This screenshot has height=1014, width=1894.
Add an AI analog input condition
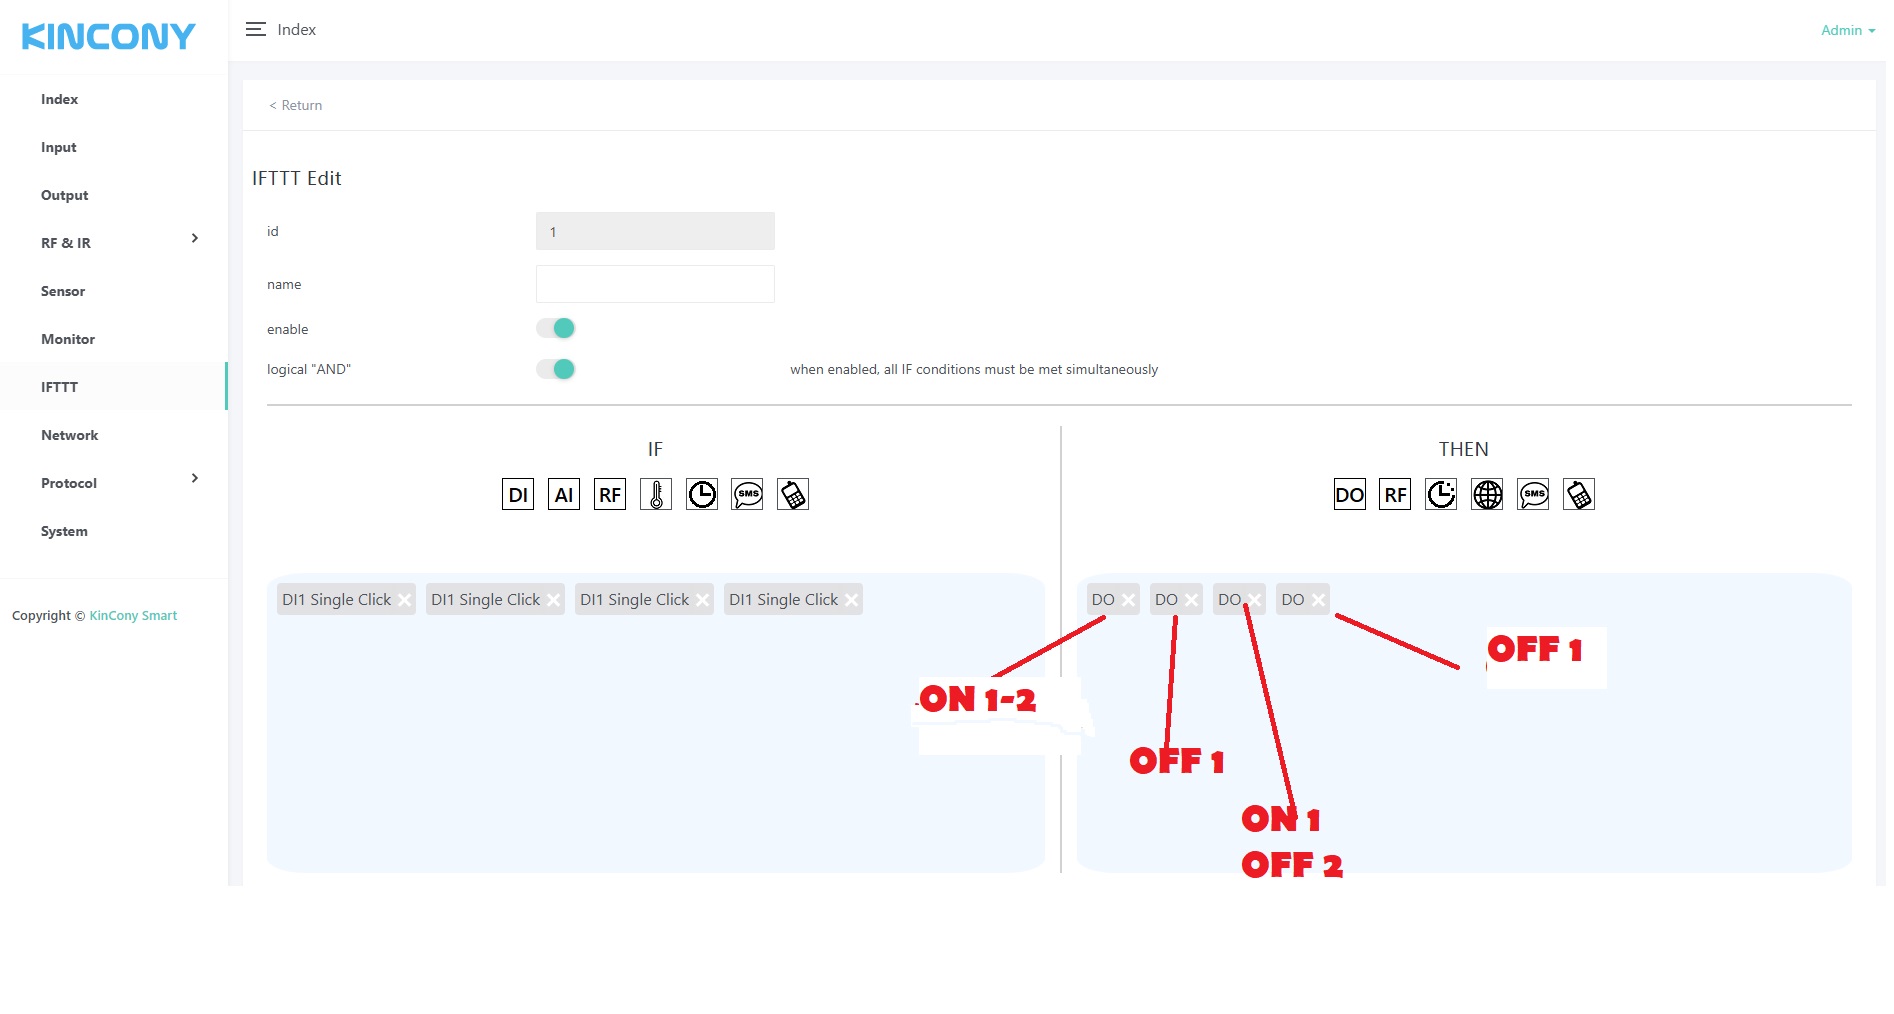click(563, 494)
